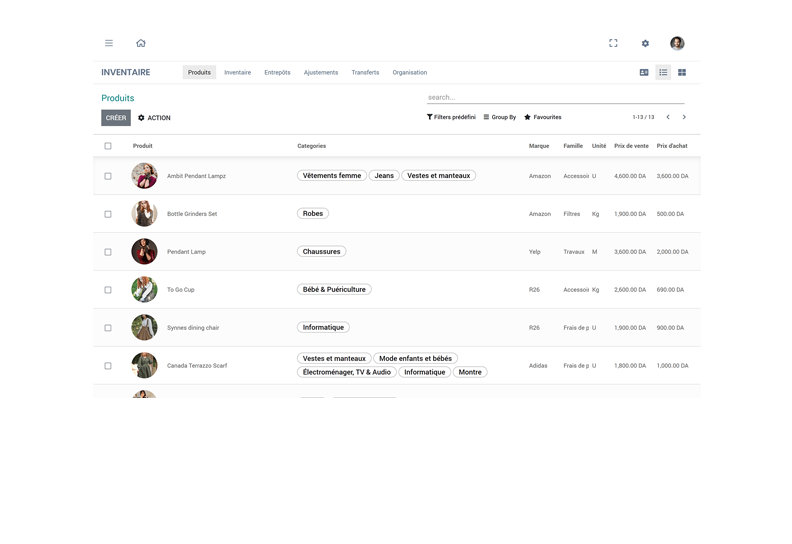Image resolution: width=792 pixels, height=544 pixels.
Task: Open the Transferts tab
Action: [365, 72]
